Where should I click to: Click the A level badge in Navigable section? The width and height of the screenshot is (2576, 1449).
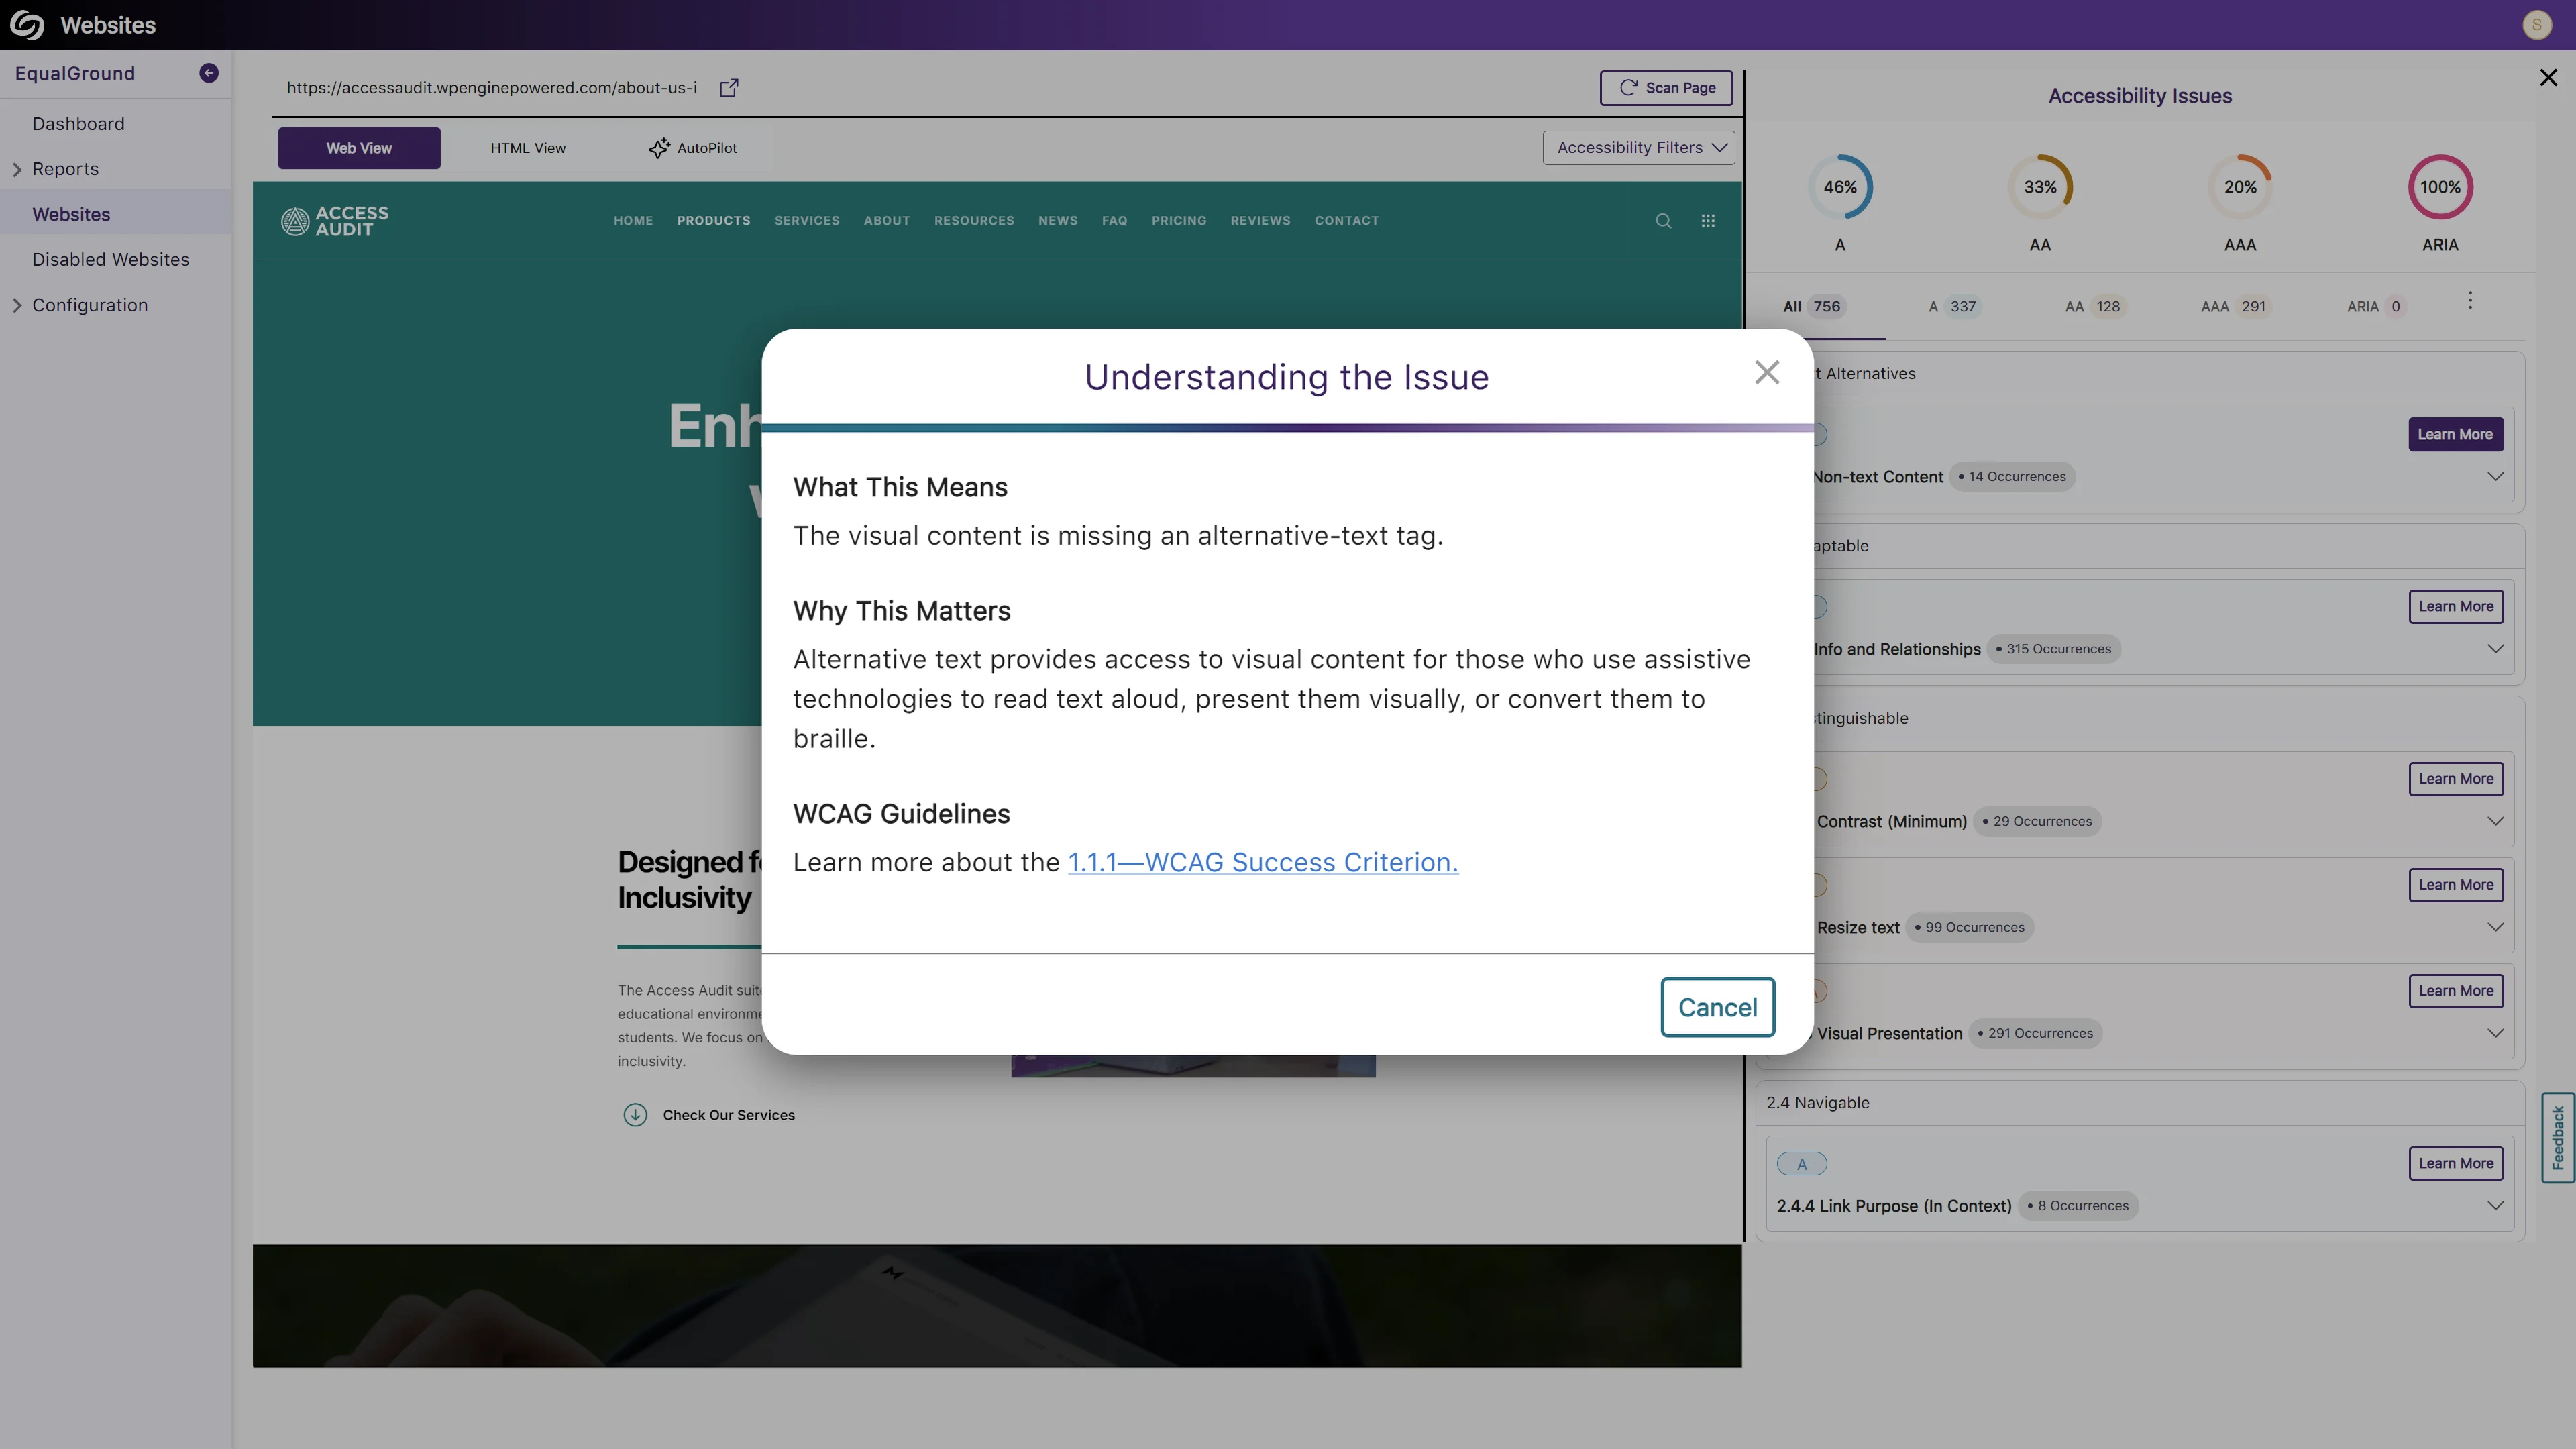coord(1802,1164)
